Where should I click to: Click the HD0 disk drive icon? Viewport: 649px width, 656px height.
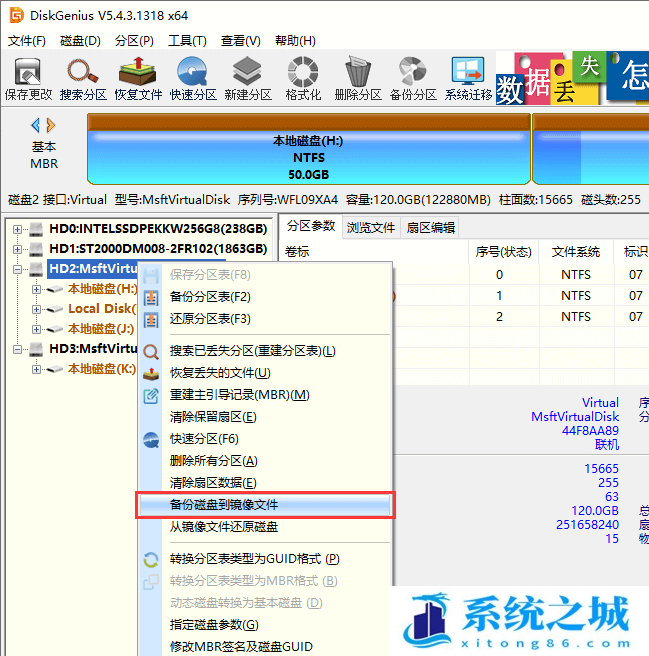tap(36, 229)
